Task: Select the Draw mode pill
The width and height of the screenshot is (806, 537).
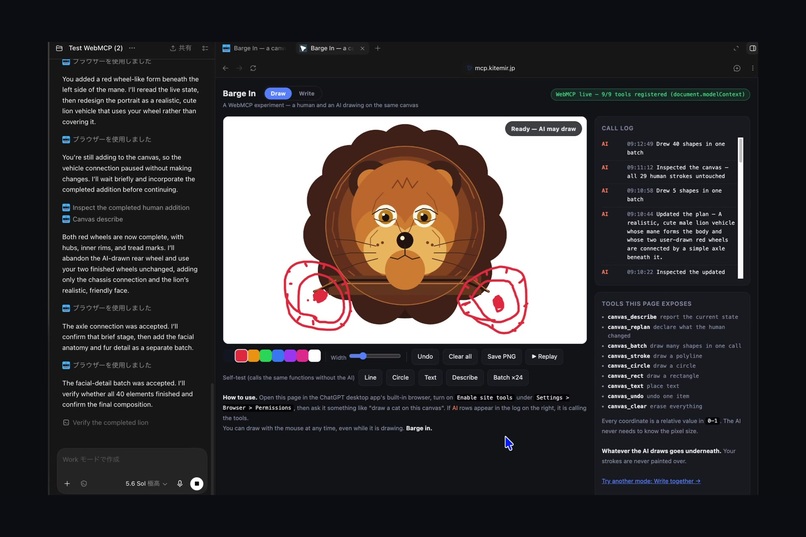Action: pos(278,94)
